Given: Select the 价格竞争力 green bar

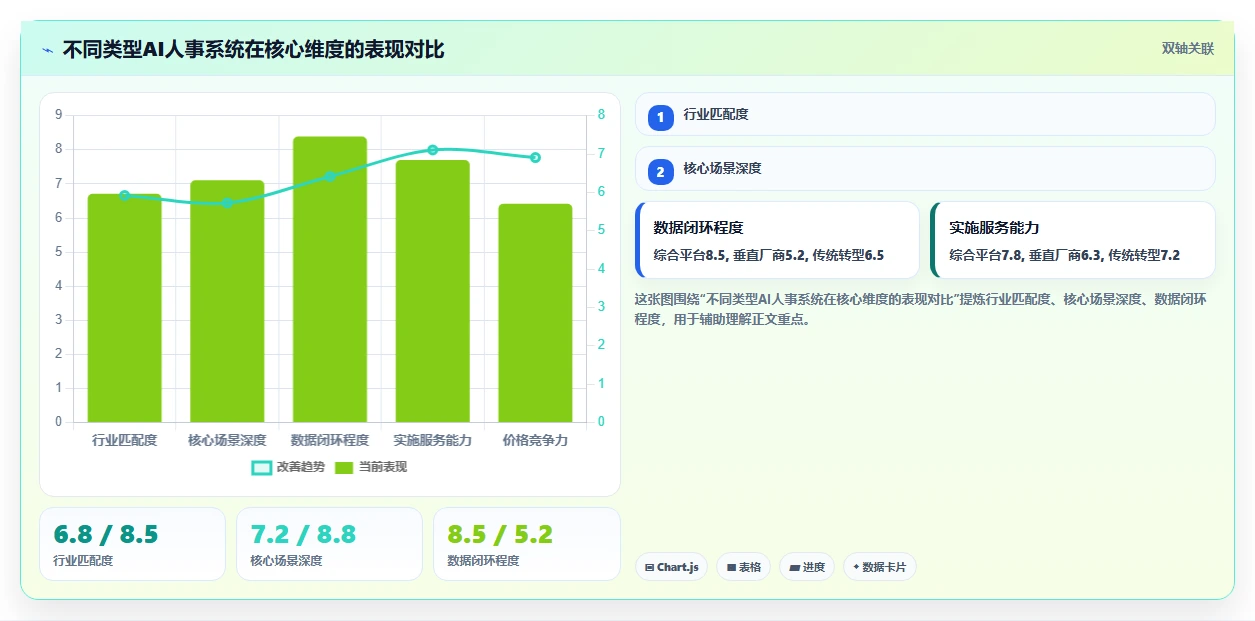Looking at the screenshot, I should [x=535, y=313].
